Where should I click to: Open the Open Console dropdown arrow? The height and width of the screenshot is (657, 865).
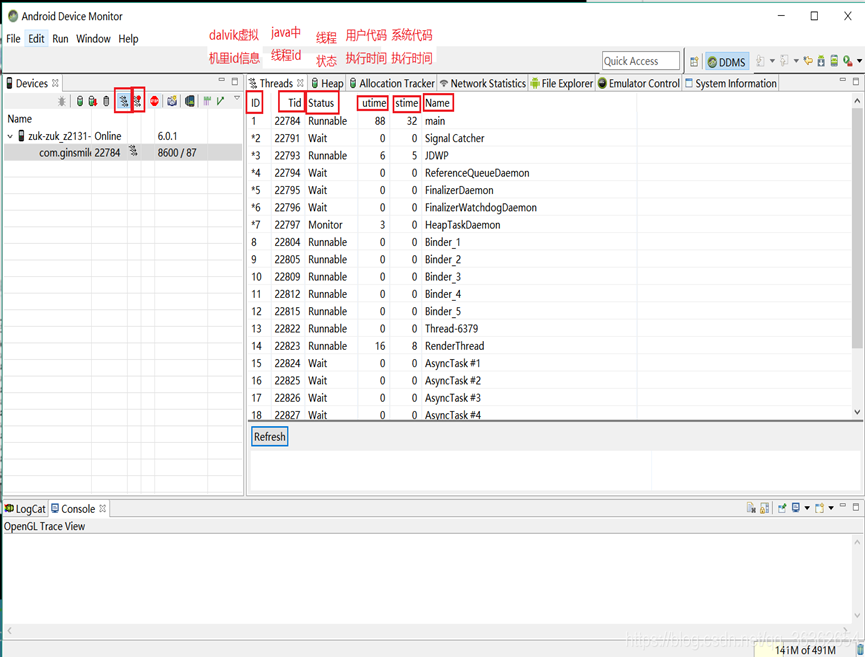click(x=831, y=509)
